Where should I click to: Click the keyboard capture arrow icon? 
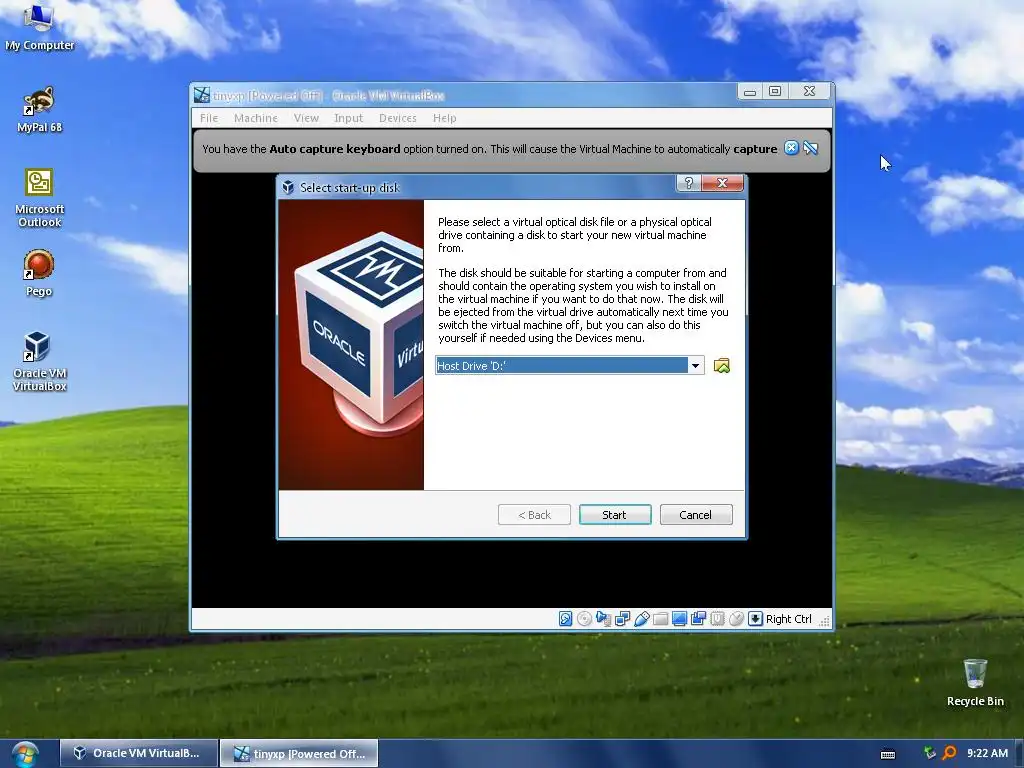click(x=755, y=618)
